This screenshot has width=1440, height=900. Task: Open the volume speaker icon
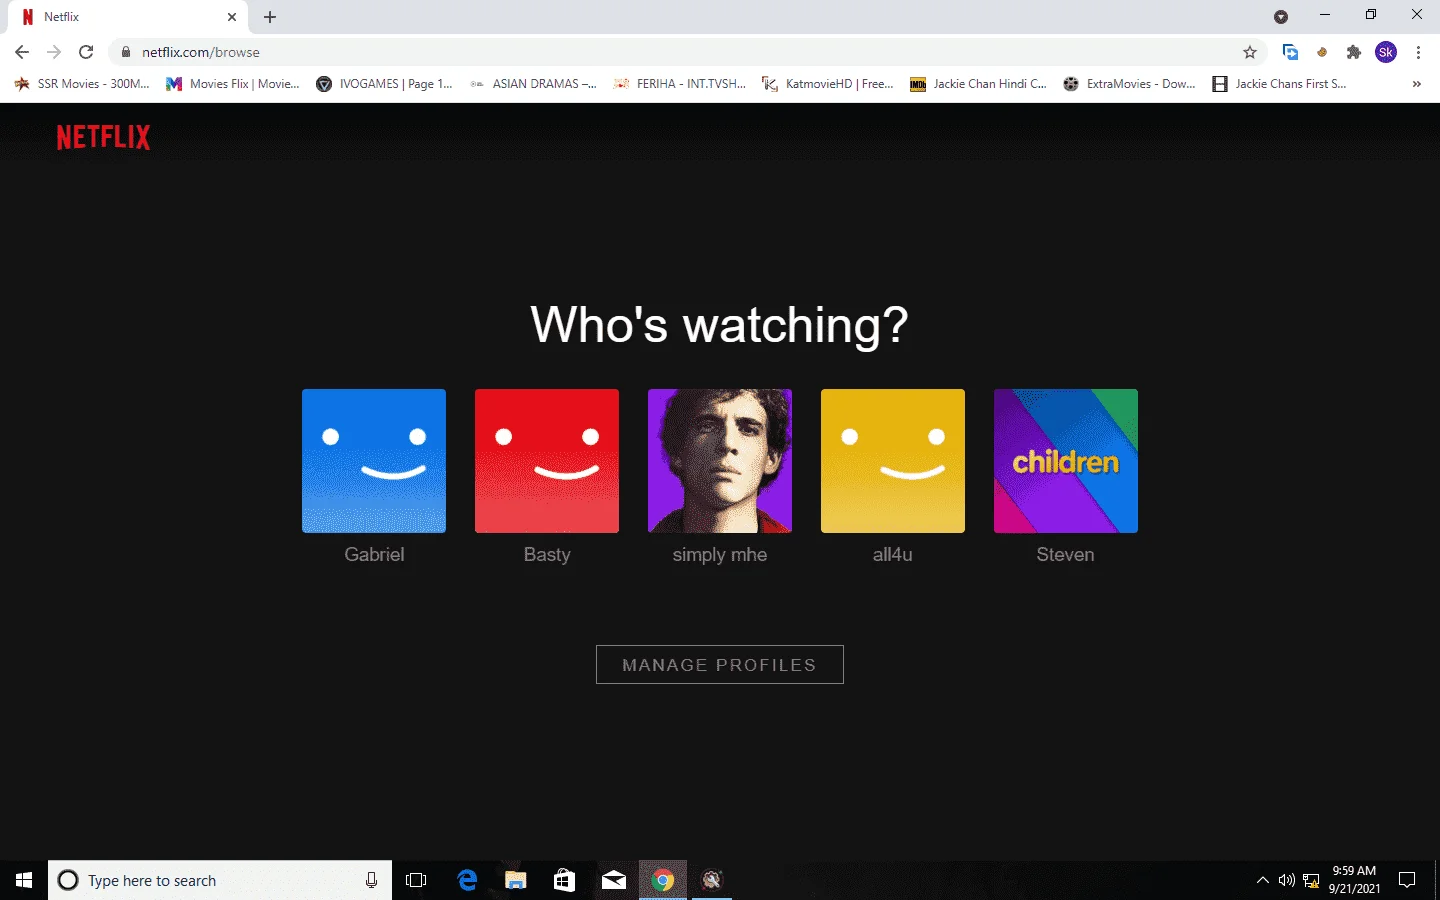(x=1287, y=880)
